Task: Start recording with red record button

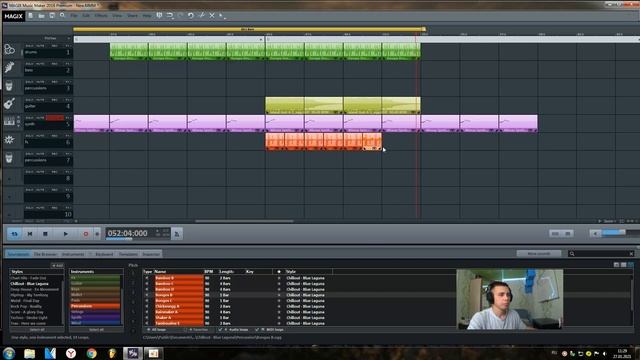Action: coord(86,234)
